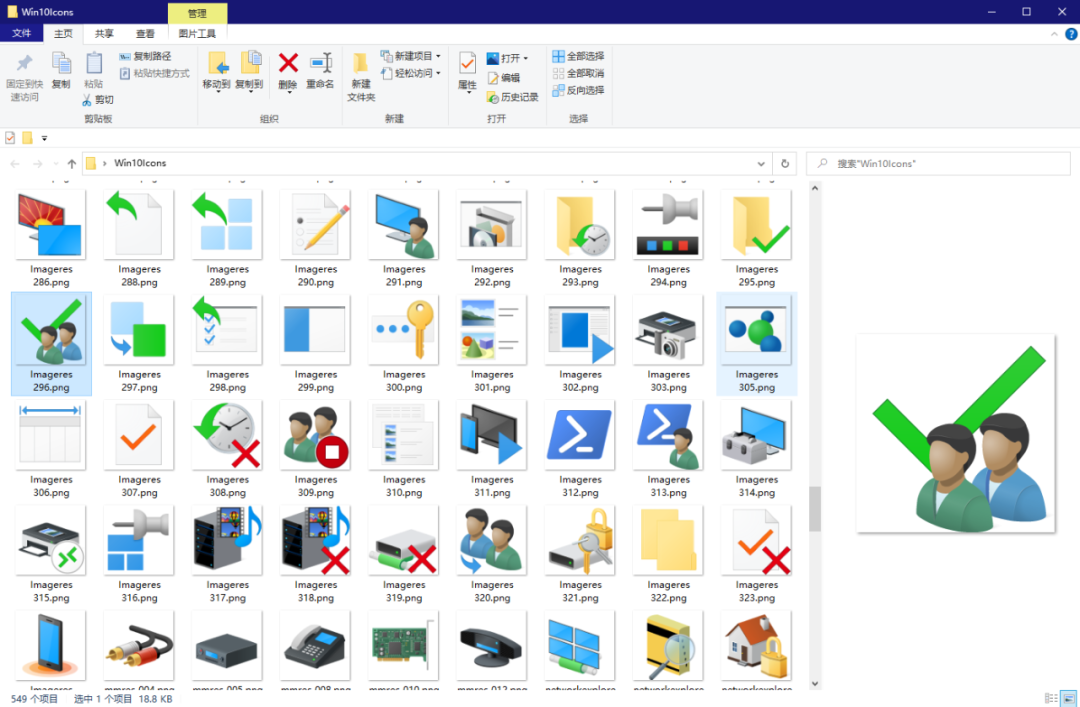This screenshot has width=1080, height=707.
Task: Open the File (文件) menu
Action: [21, 33]
